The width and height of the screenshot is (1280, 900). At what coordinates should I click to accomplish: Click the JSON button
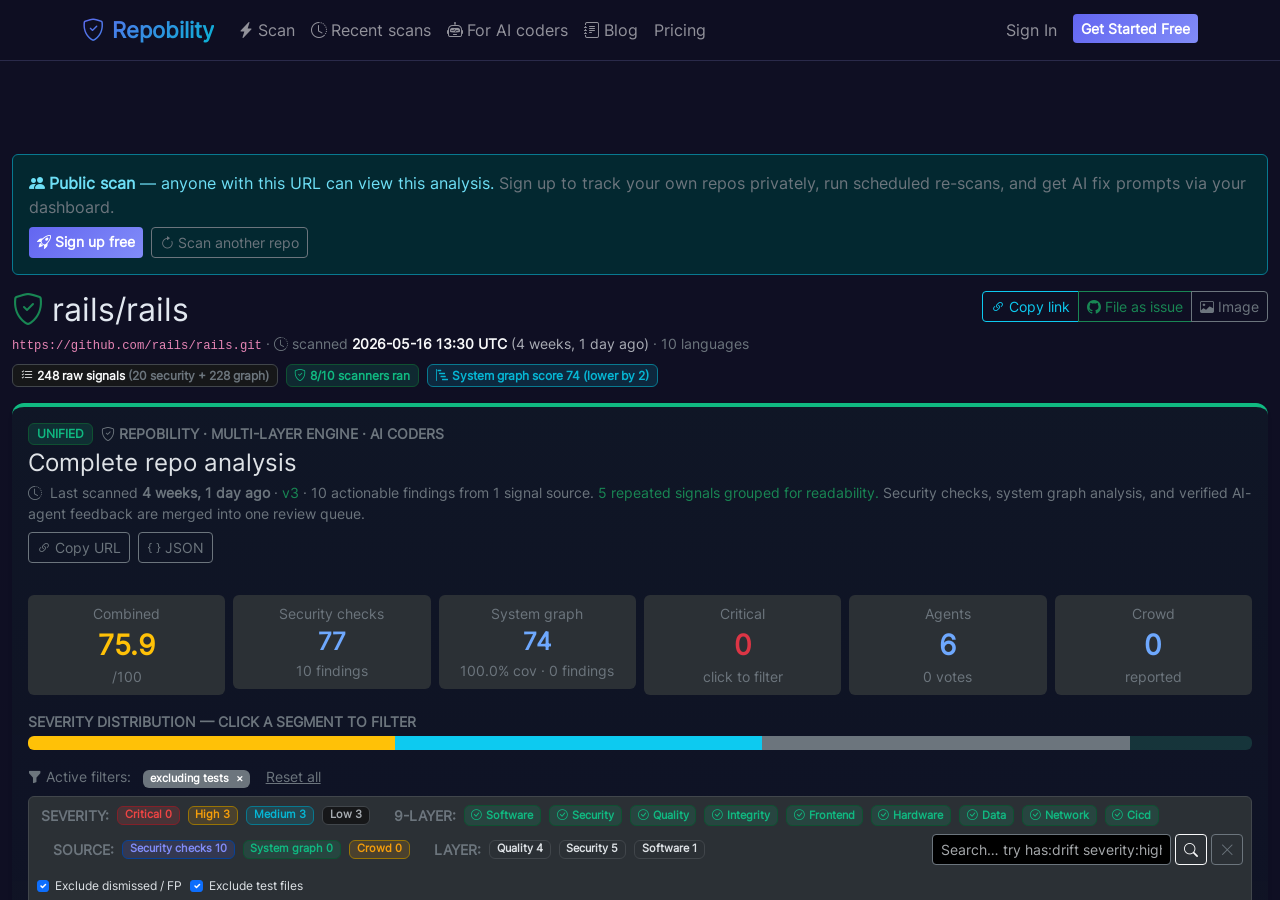pos(175,548)
